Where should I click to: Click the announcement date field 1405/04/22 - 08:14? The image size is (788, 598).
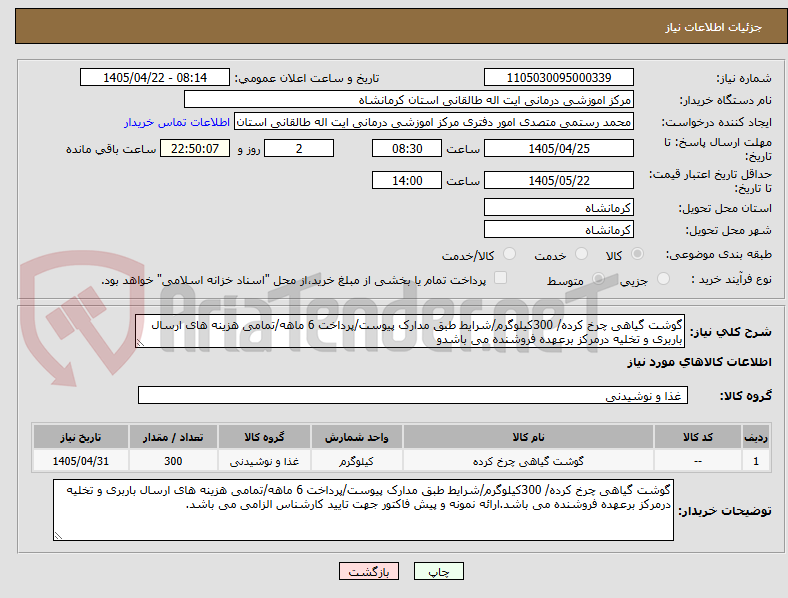click(155, 77)
